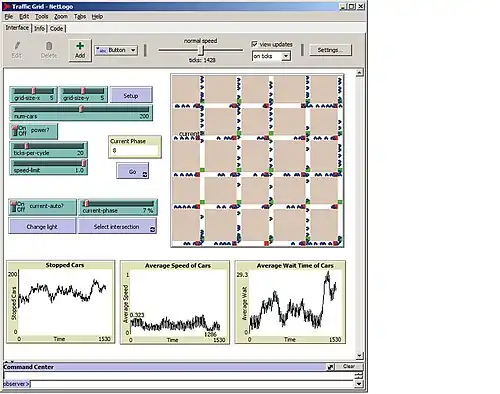Viewport: 500px width, 394px height.
Task: Click the speed-limit slider
Action: tap(49, 167)
